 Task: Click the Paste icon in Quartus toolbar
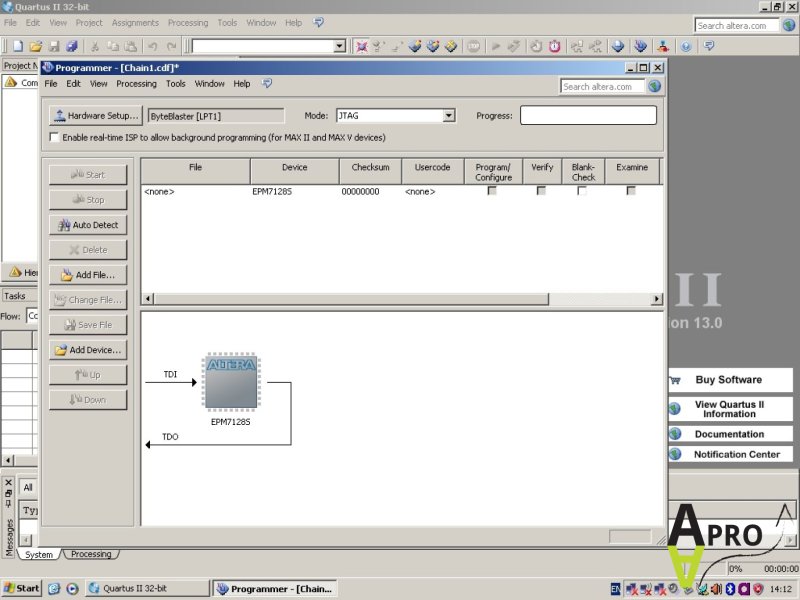pos(131,46)
